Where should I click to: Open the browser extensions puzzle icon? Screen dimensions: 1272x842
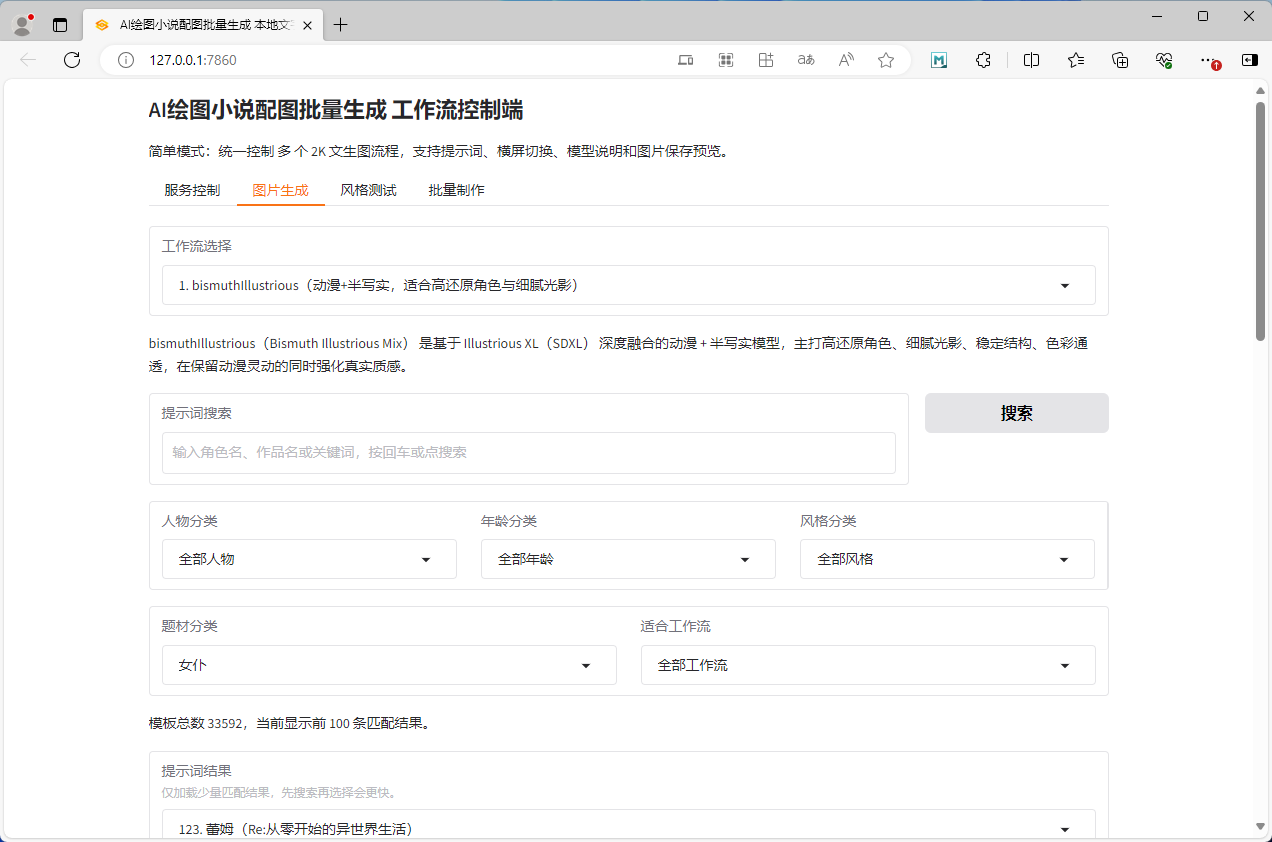pos(983,60)
